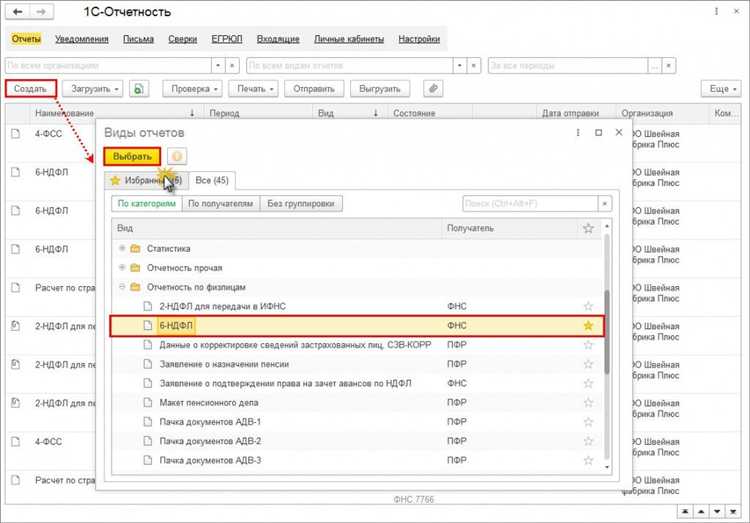Open the ЕГРЮЛ section
750x523 pixels.
coord(227,39)
